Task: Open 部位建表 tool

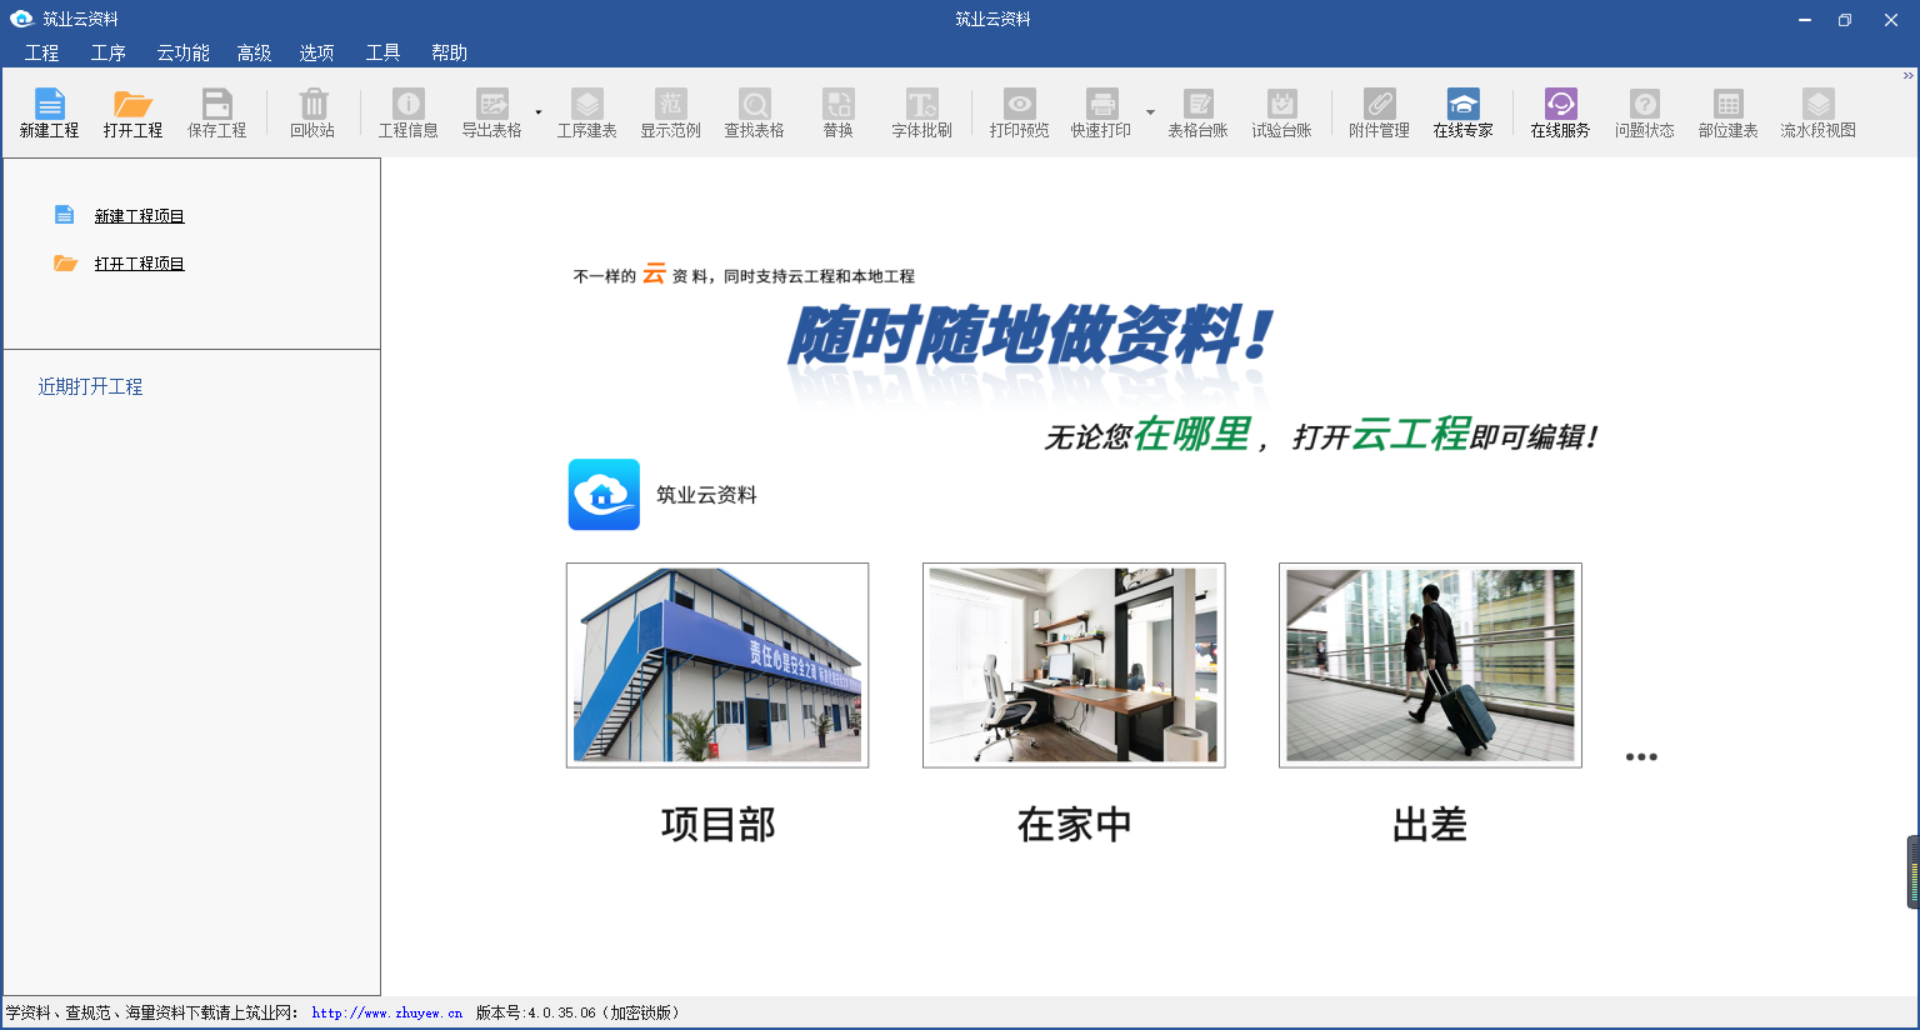Action: (1728, 112)
